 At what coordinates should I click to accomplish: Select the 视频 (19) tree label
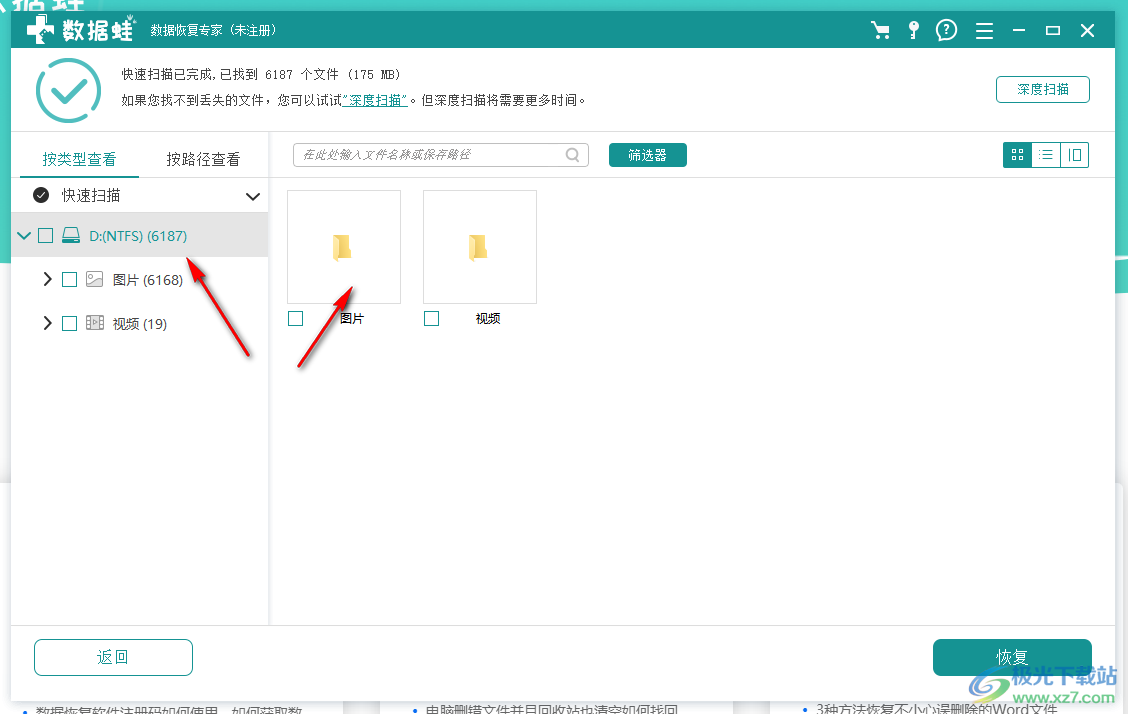pos(140,324)
